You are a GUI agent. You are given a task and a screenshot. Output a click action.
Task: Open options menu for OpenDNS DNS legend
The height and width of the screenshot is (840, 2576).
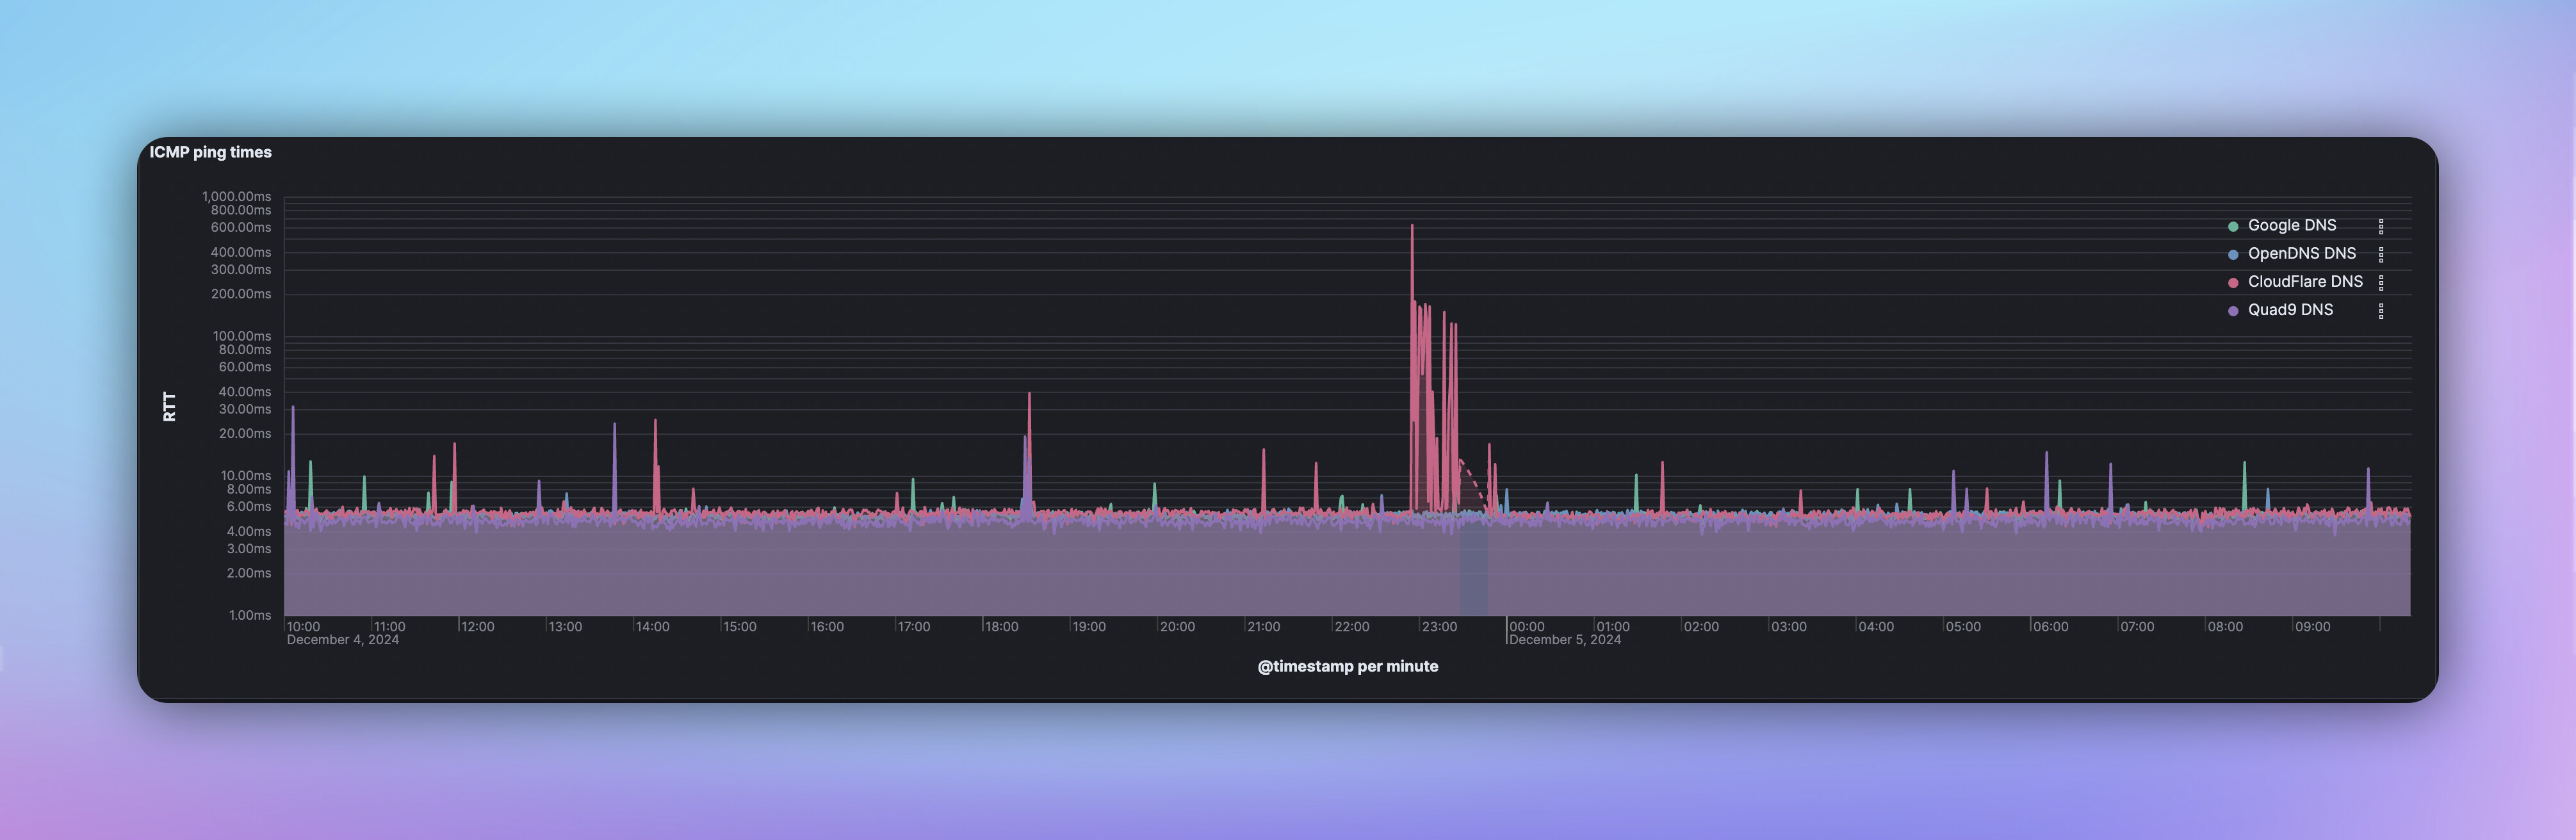pyautogui.click(x=2381, y=254)
